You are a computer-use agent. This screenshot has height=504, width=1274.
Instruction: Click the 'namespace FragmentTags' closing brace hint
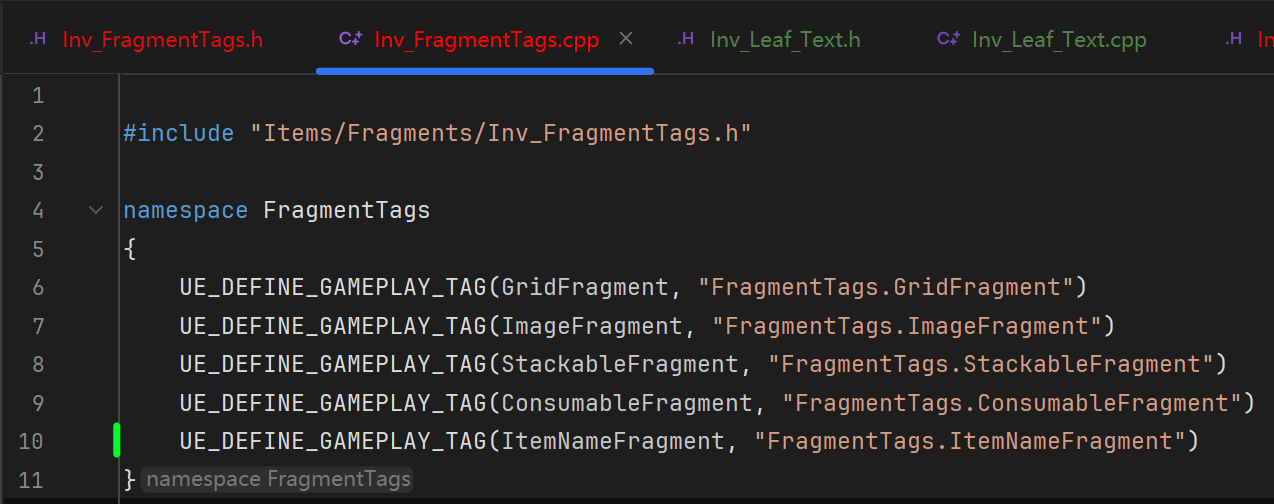[278, 480]
